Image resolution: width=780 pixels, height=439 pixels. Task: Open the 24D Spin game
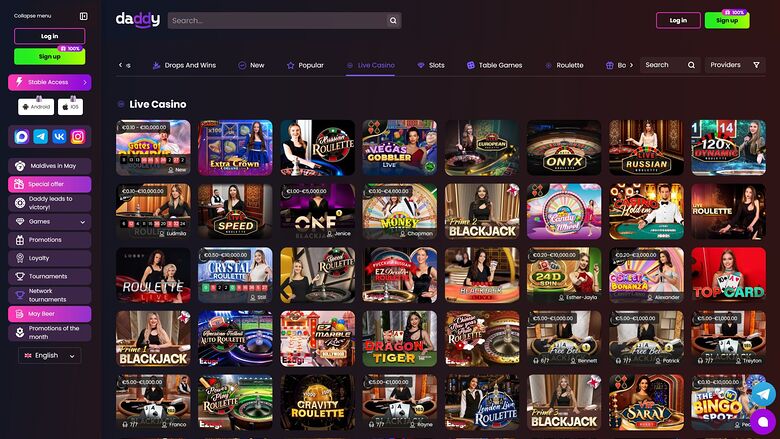(564, 275)
